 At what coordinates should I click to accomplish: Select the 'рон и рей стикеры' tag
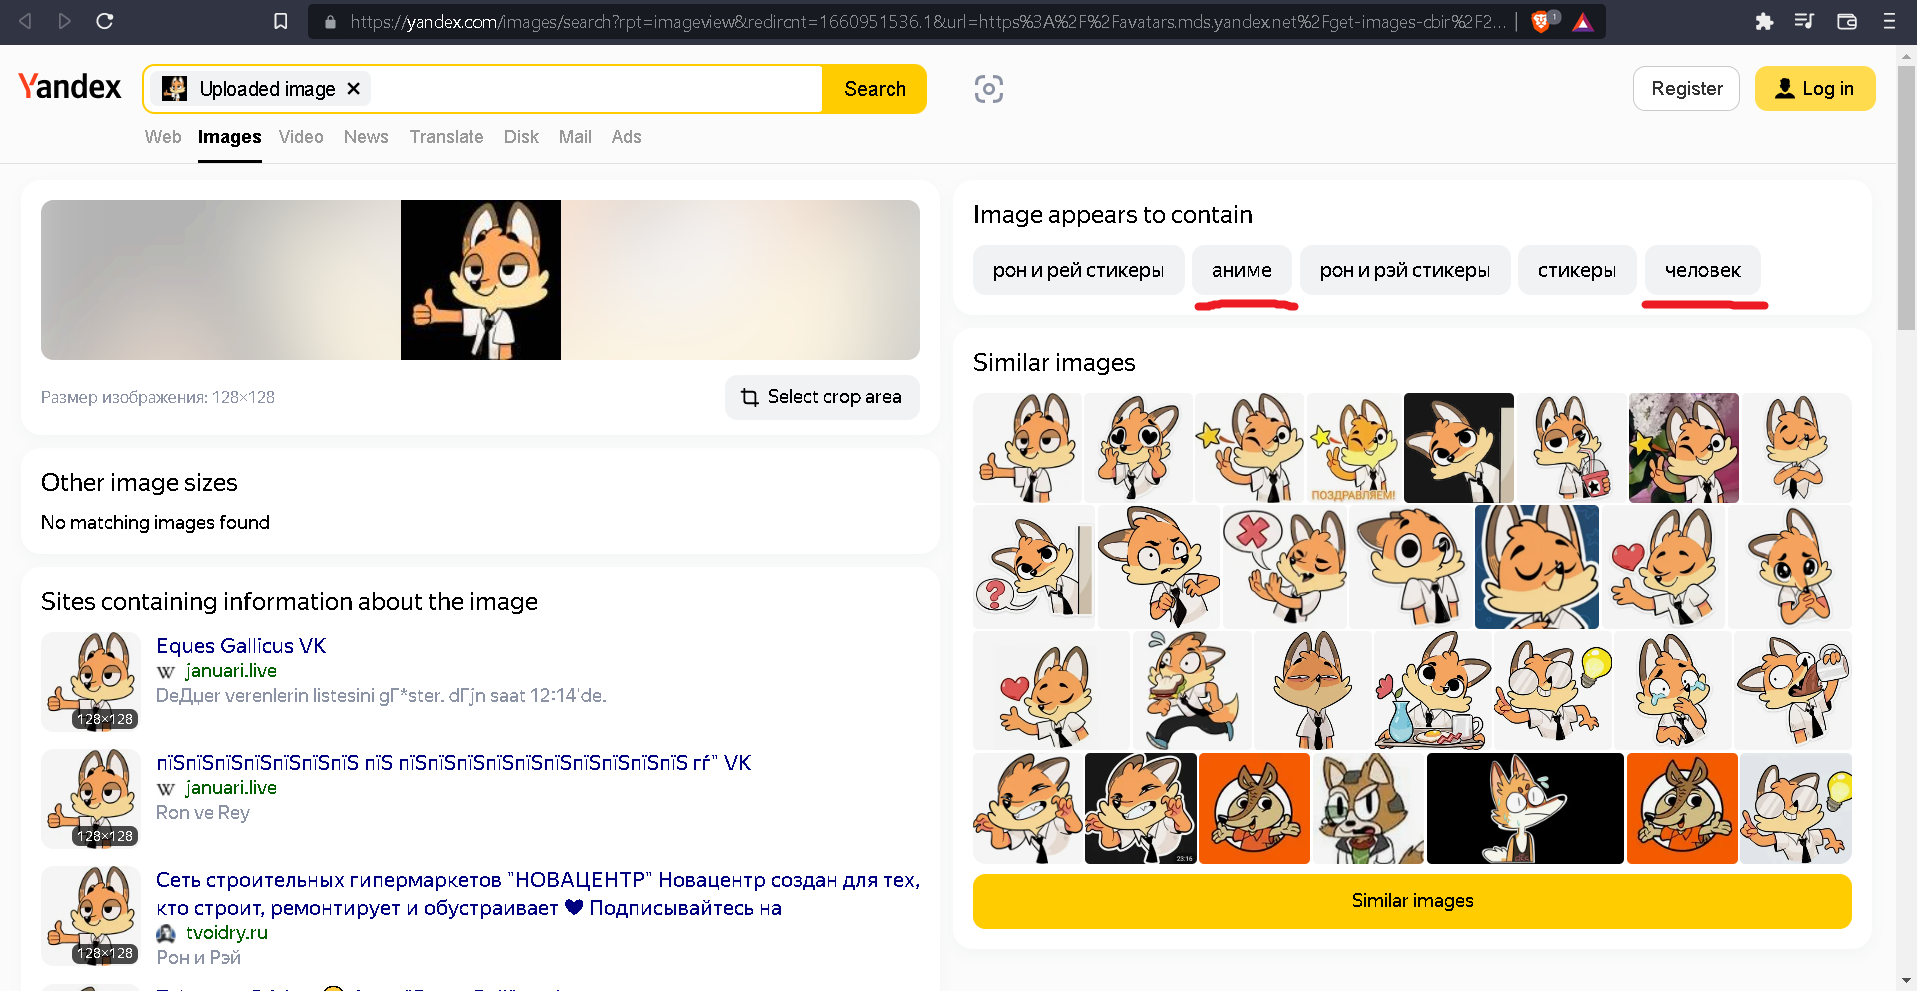click(x=1078, y=270)
